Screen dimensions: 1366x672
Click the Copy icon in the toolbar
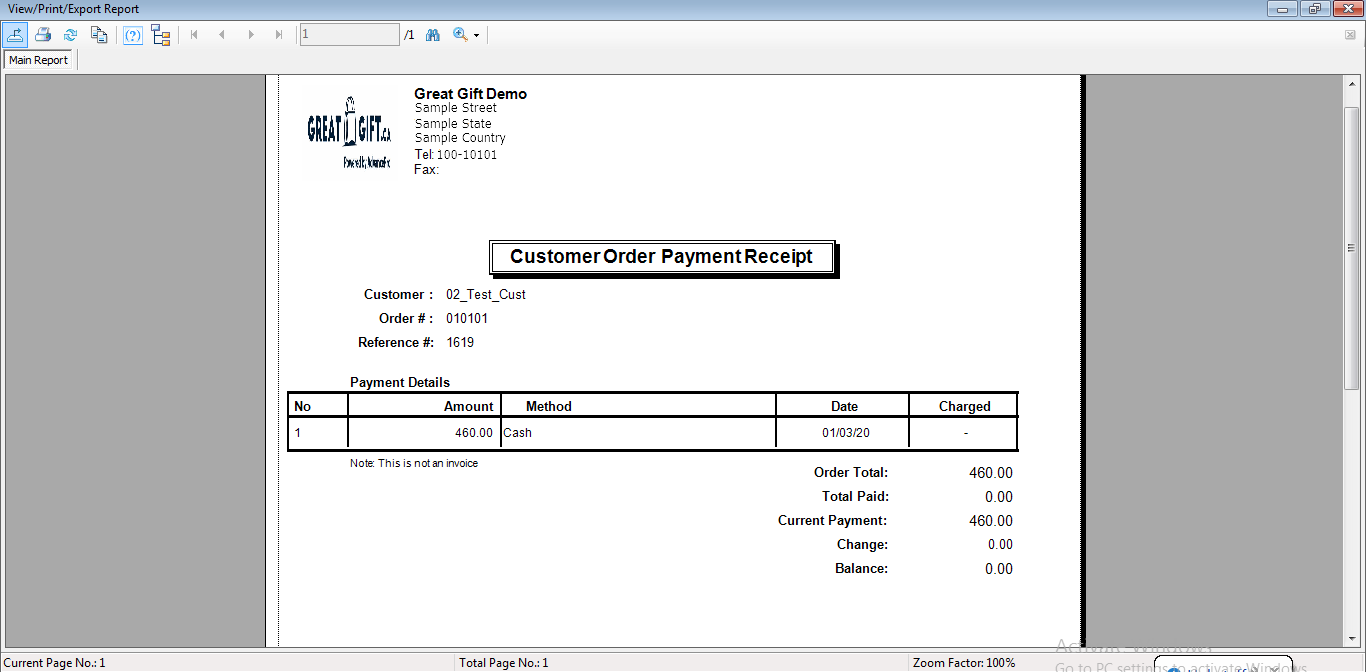(x=99, y=35)
